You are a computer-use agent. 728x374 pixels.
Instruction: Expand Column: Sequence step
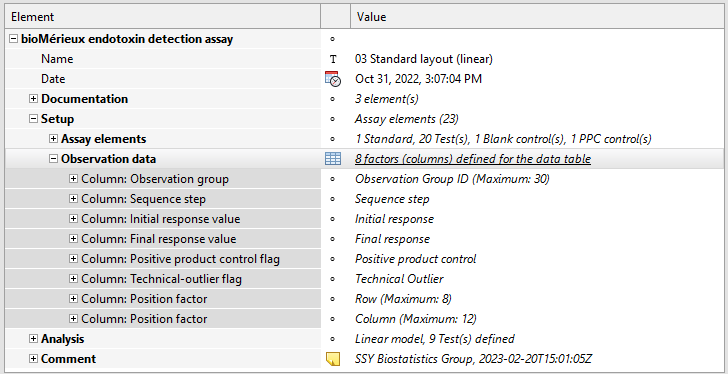pyautogui.click(x=73, y=199)
